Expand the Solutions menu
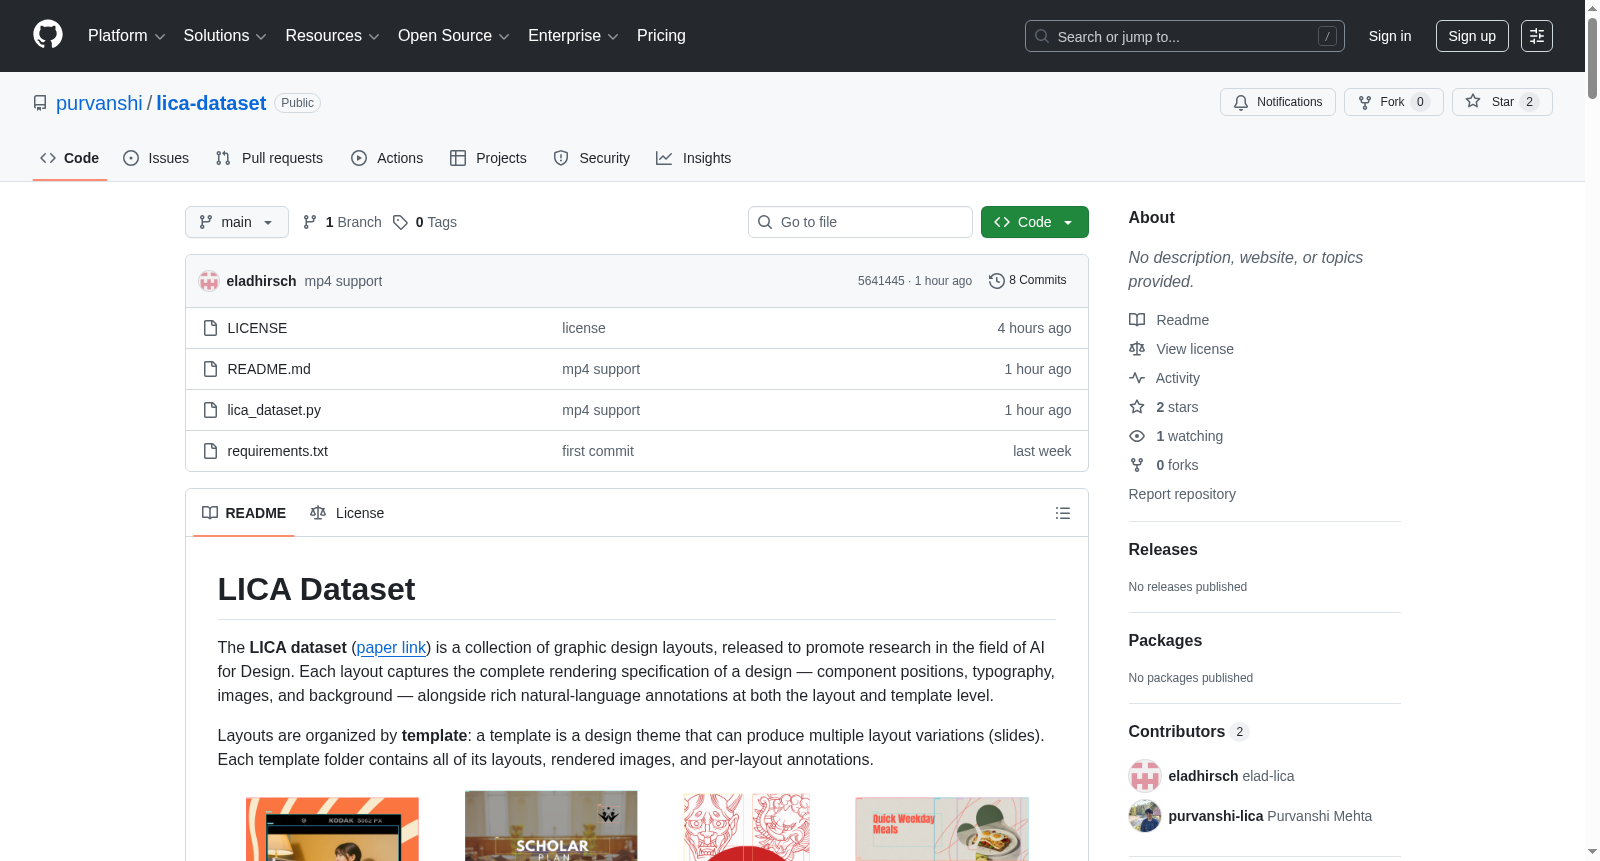 click(x=225, y=36)
